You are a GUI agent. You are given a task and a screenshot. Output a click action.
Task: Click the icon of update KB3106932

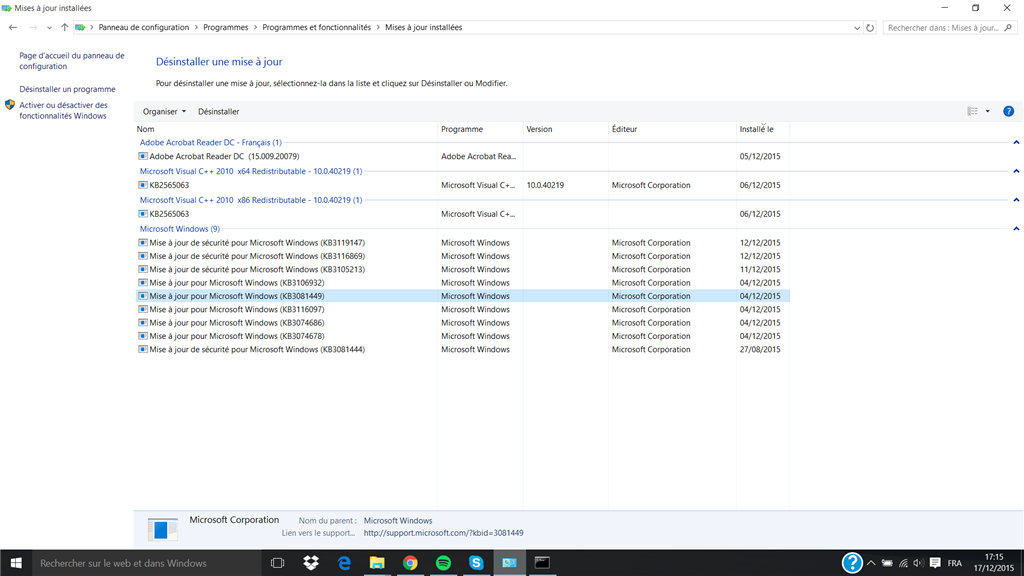(x=143, y=283)
